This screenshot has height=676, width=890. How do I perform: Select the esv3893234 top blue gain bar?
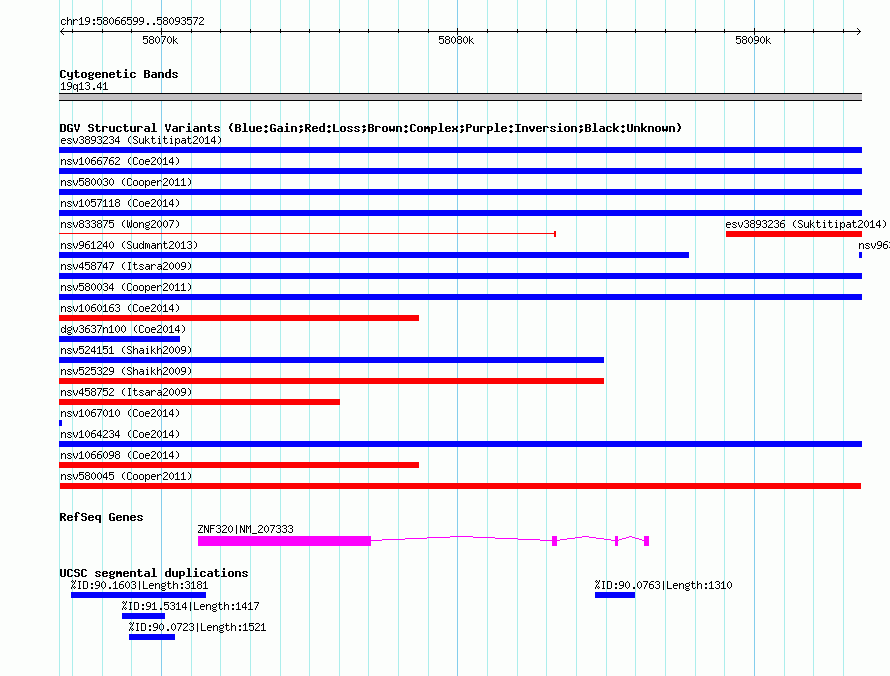pyautogui.click(x=460, y=150)
